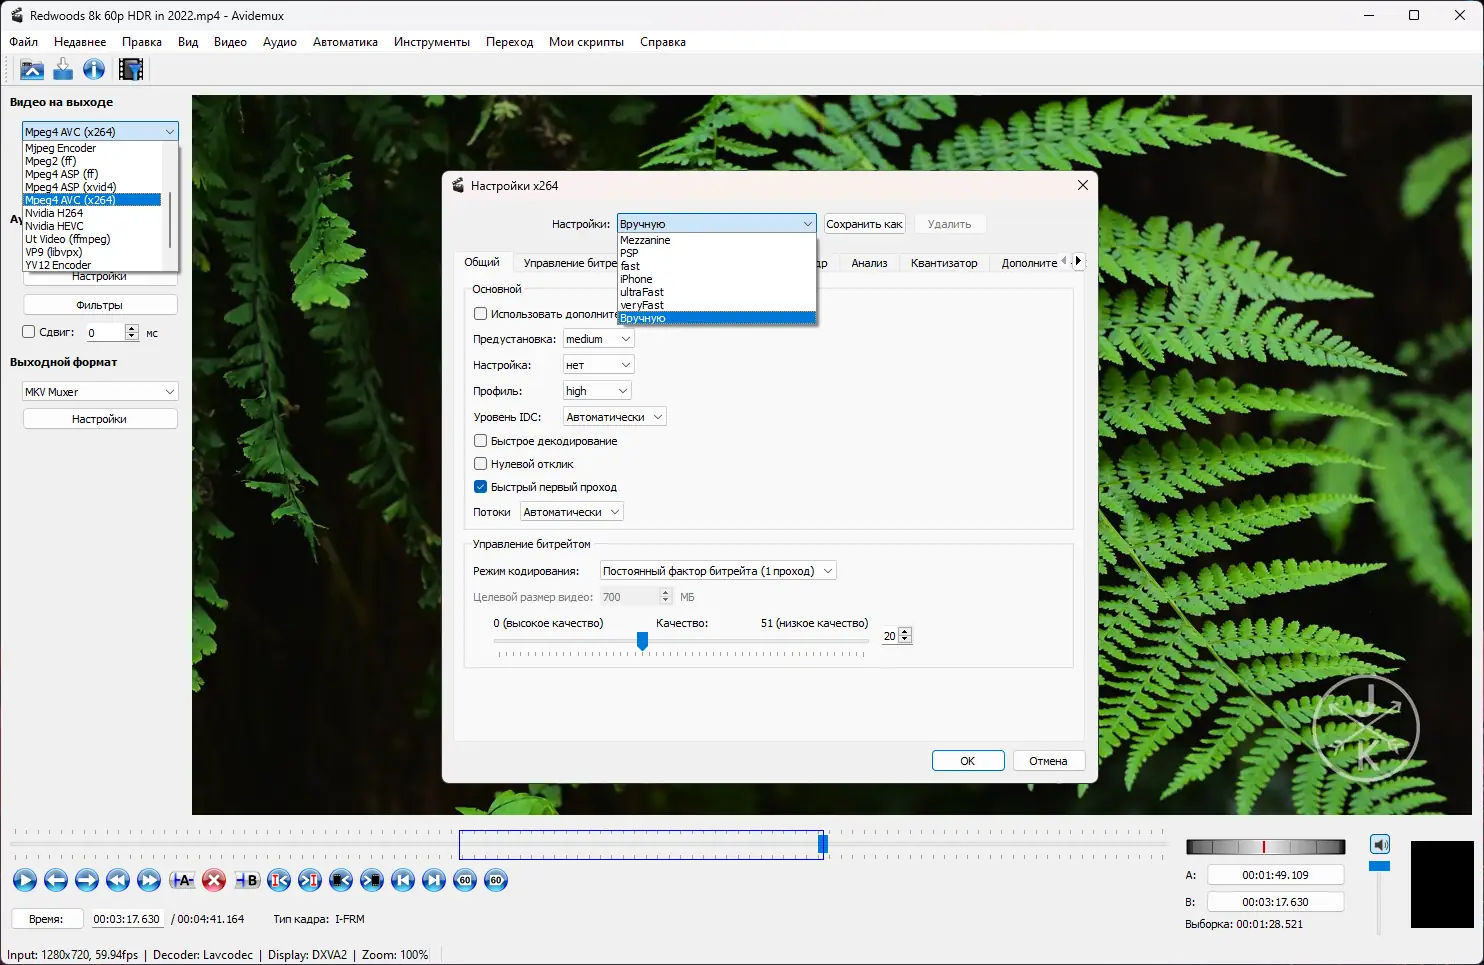The width and height of the screenshot is (1484, 965).
Task: Click the video filters filmstrip icon
Action: point(131,69)
